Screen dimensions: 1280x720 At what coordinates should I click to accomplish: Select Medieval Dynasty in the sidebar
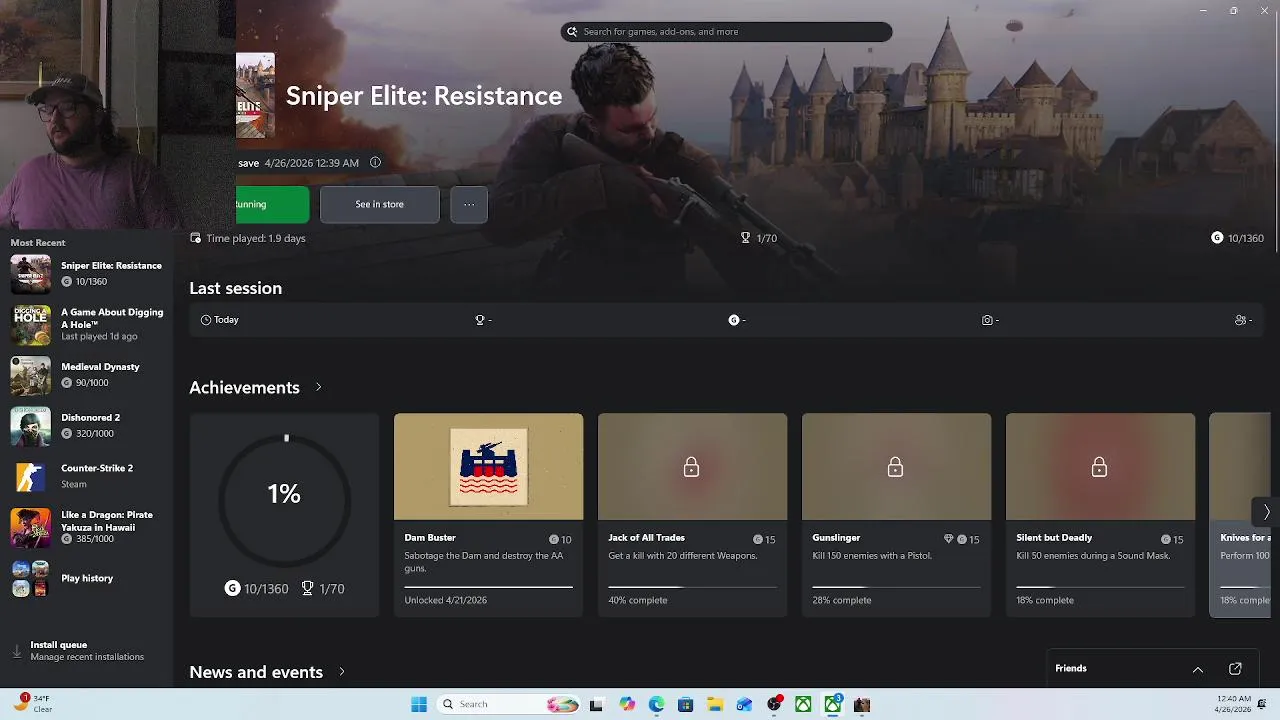point(87,375)
